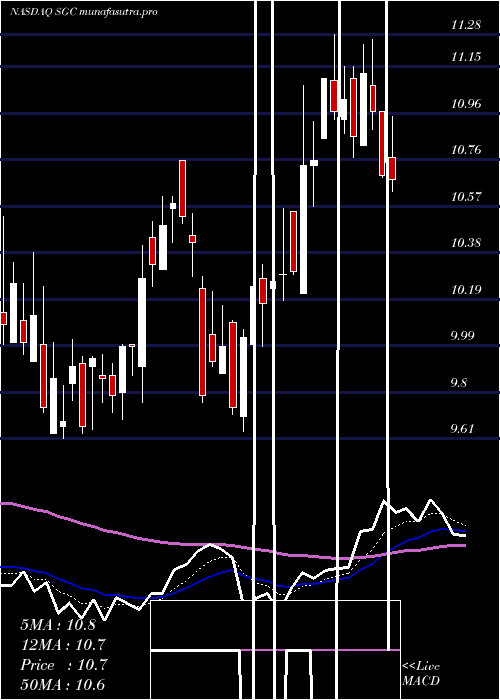Select the 9.99 price axis label
500x700 pixels.
click(466, 336)
